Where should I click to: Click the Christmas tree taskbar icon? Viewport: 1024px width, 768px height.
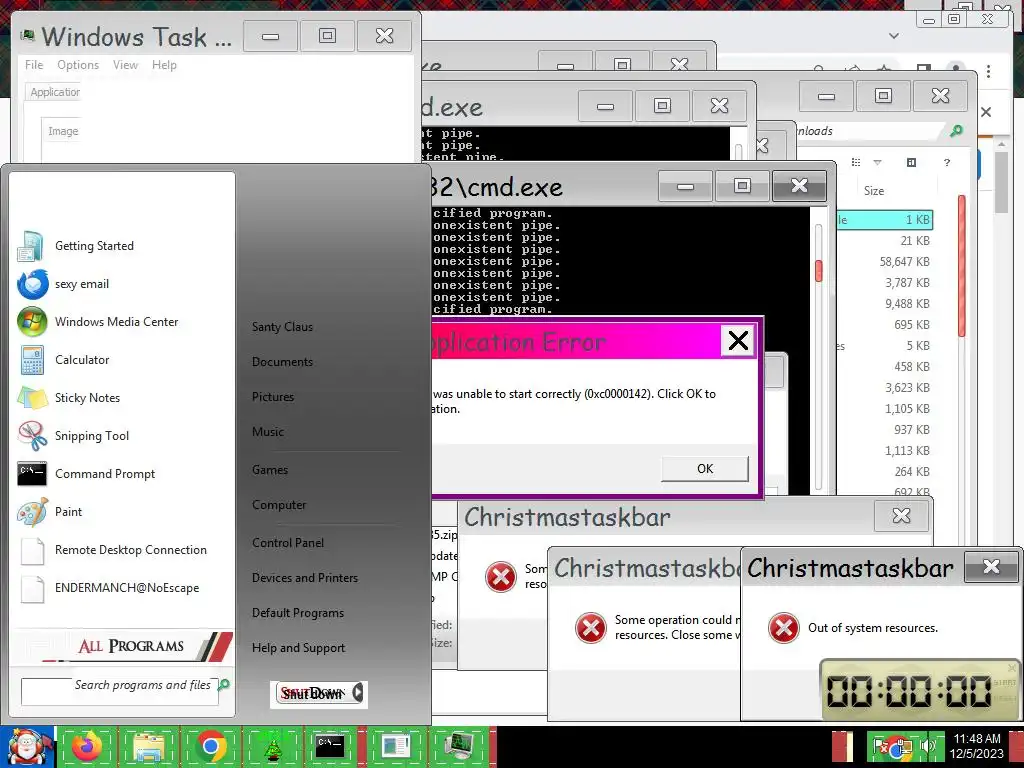tap(272, 746)
